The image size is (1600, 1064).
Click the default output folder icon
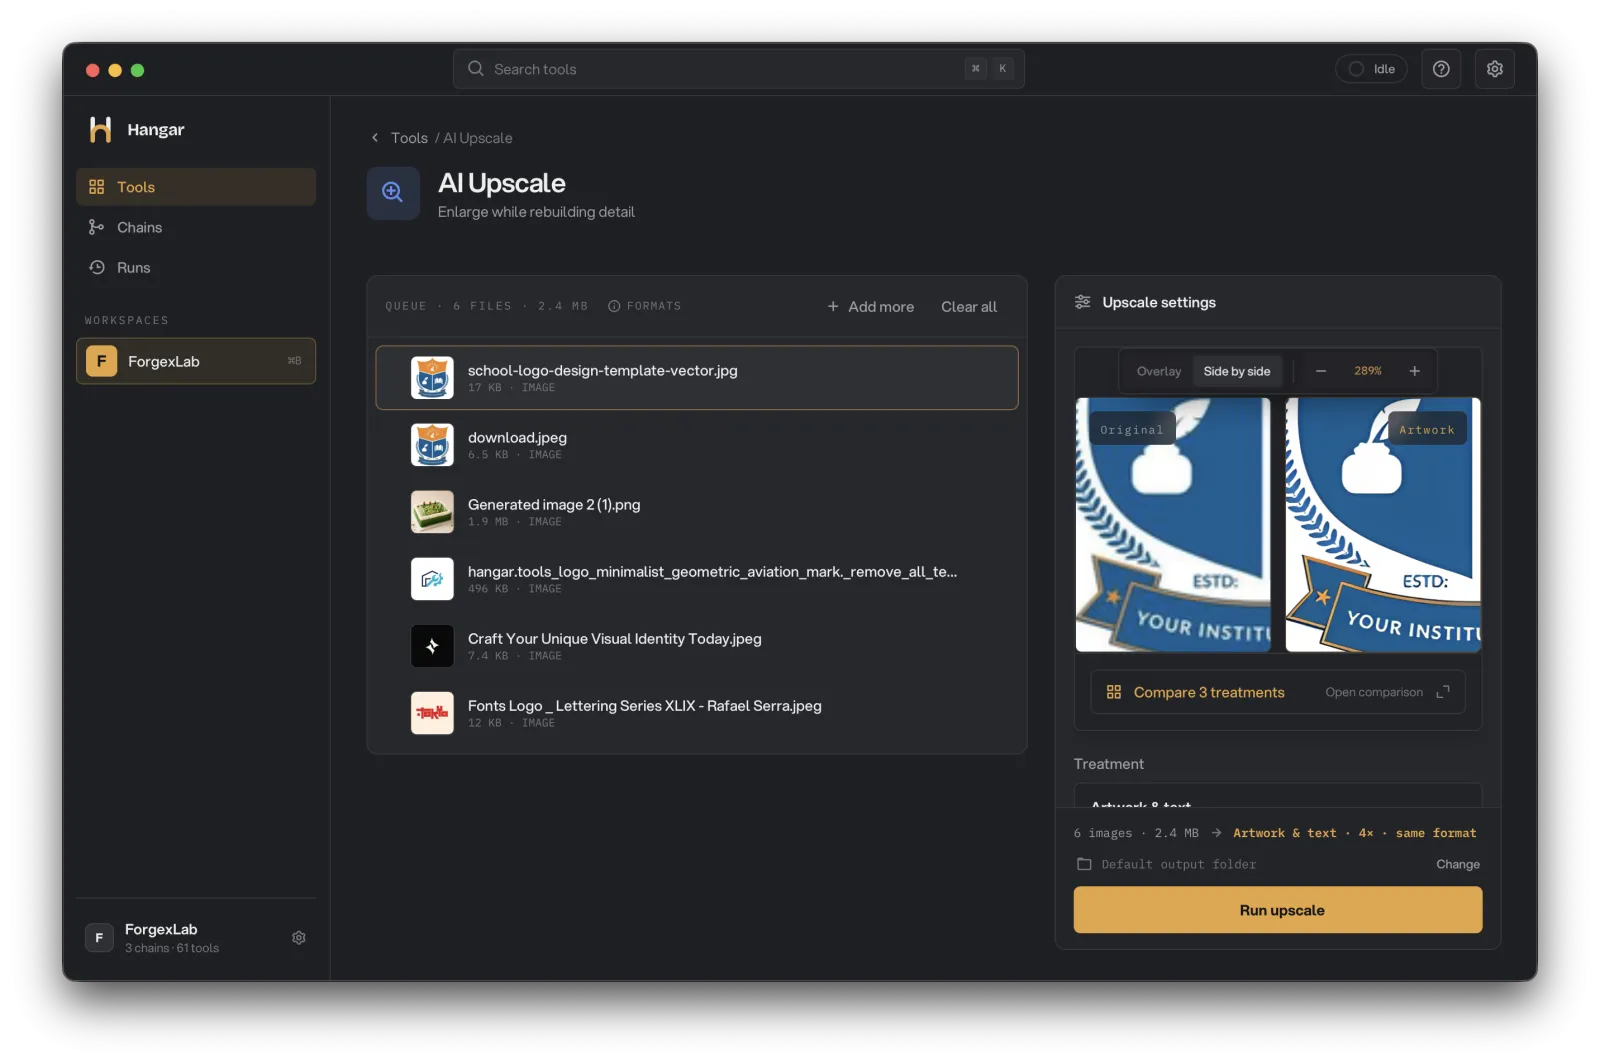coord(1084,864)
